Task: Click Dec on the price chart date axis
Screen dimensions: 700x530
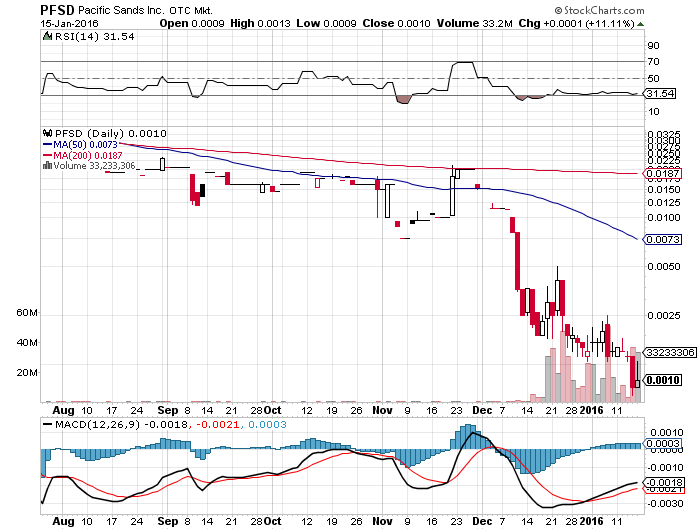Action: pos(482,410)
